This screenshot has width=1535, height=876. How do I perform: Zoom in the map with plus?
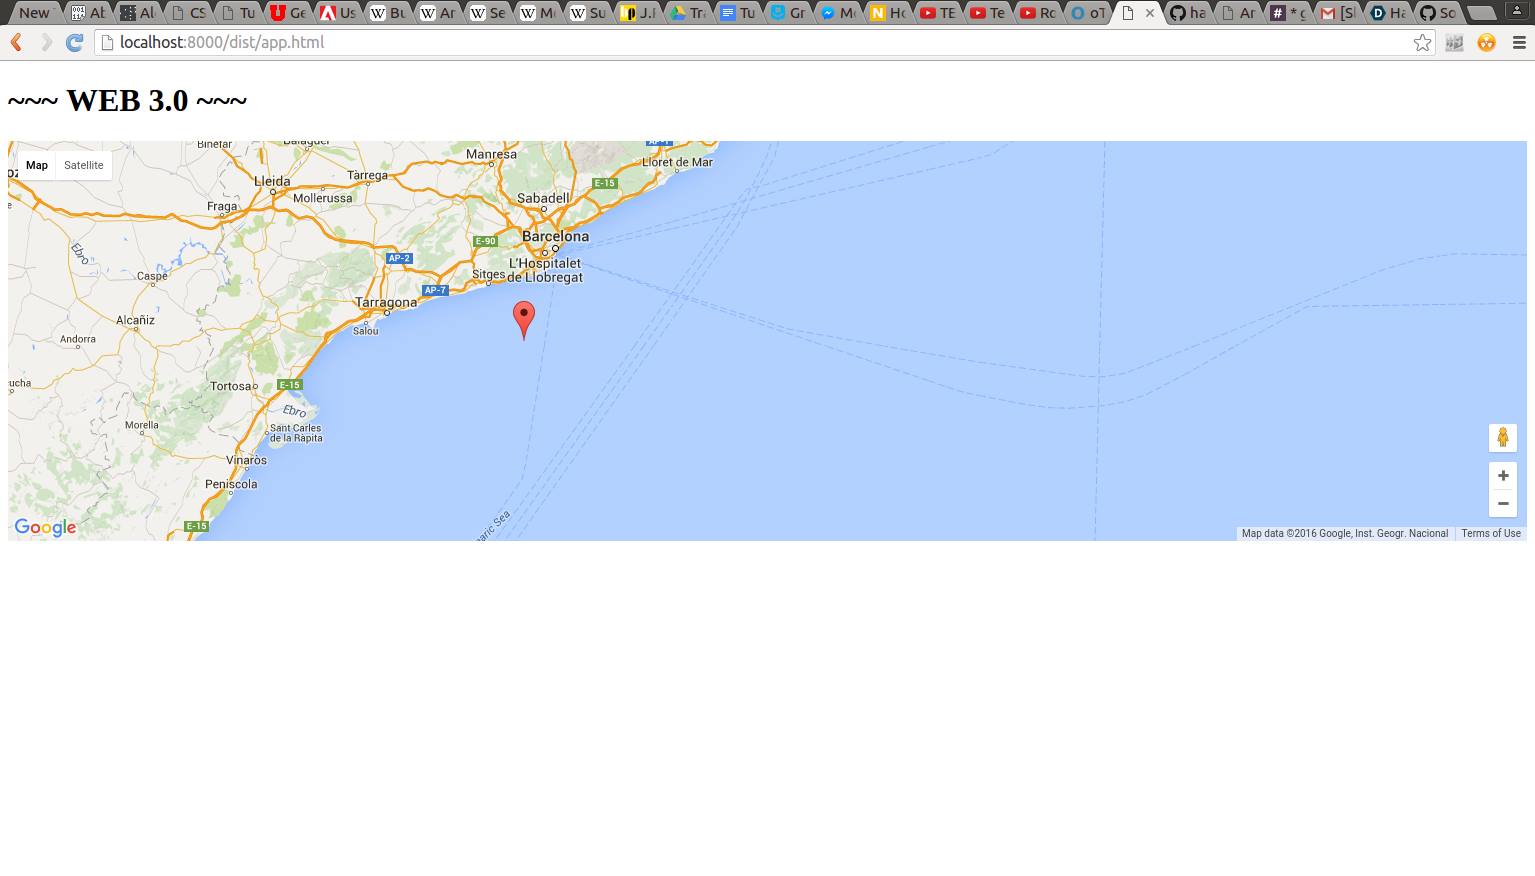(x=1503, y=475)
